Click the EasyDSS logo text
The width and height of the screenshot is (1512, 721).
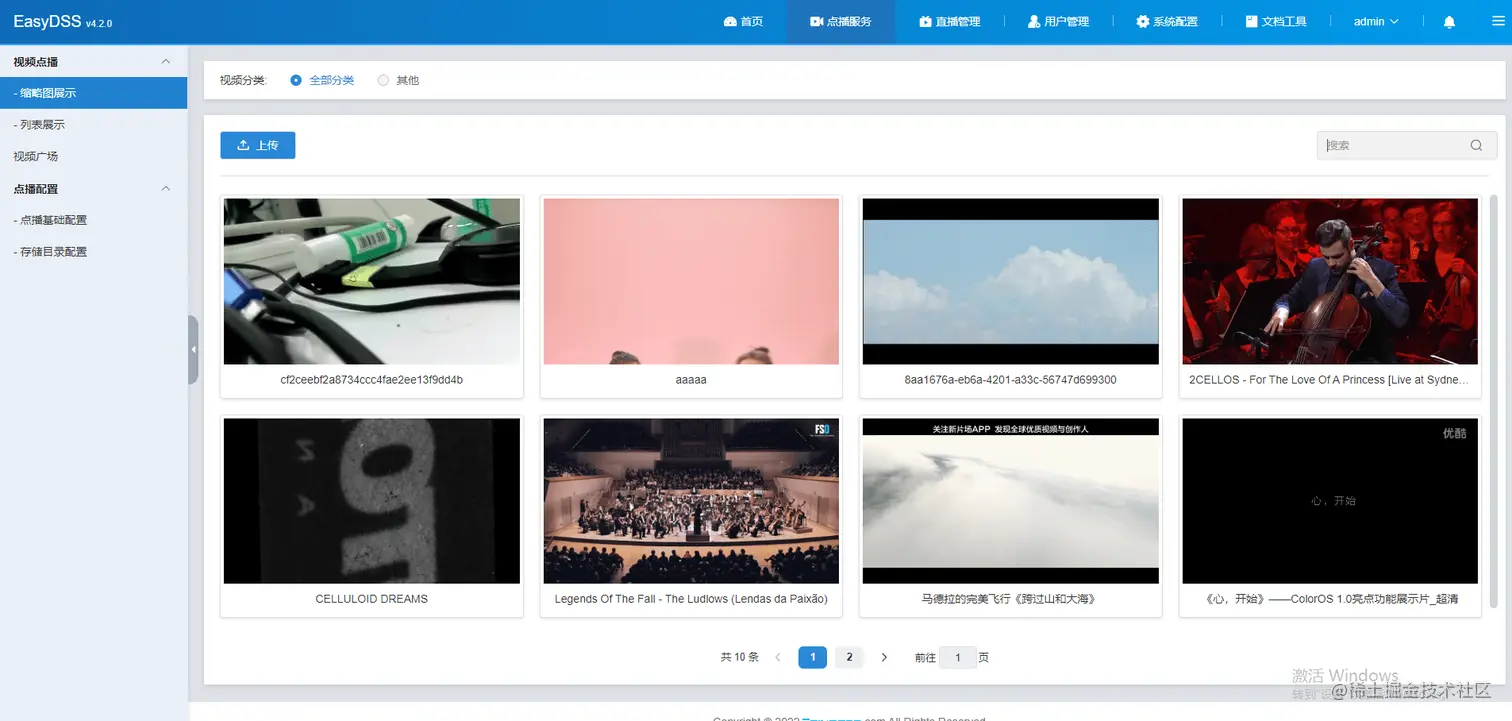click(x=47, y=21)
